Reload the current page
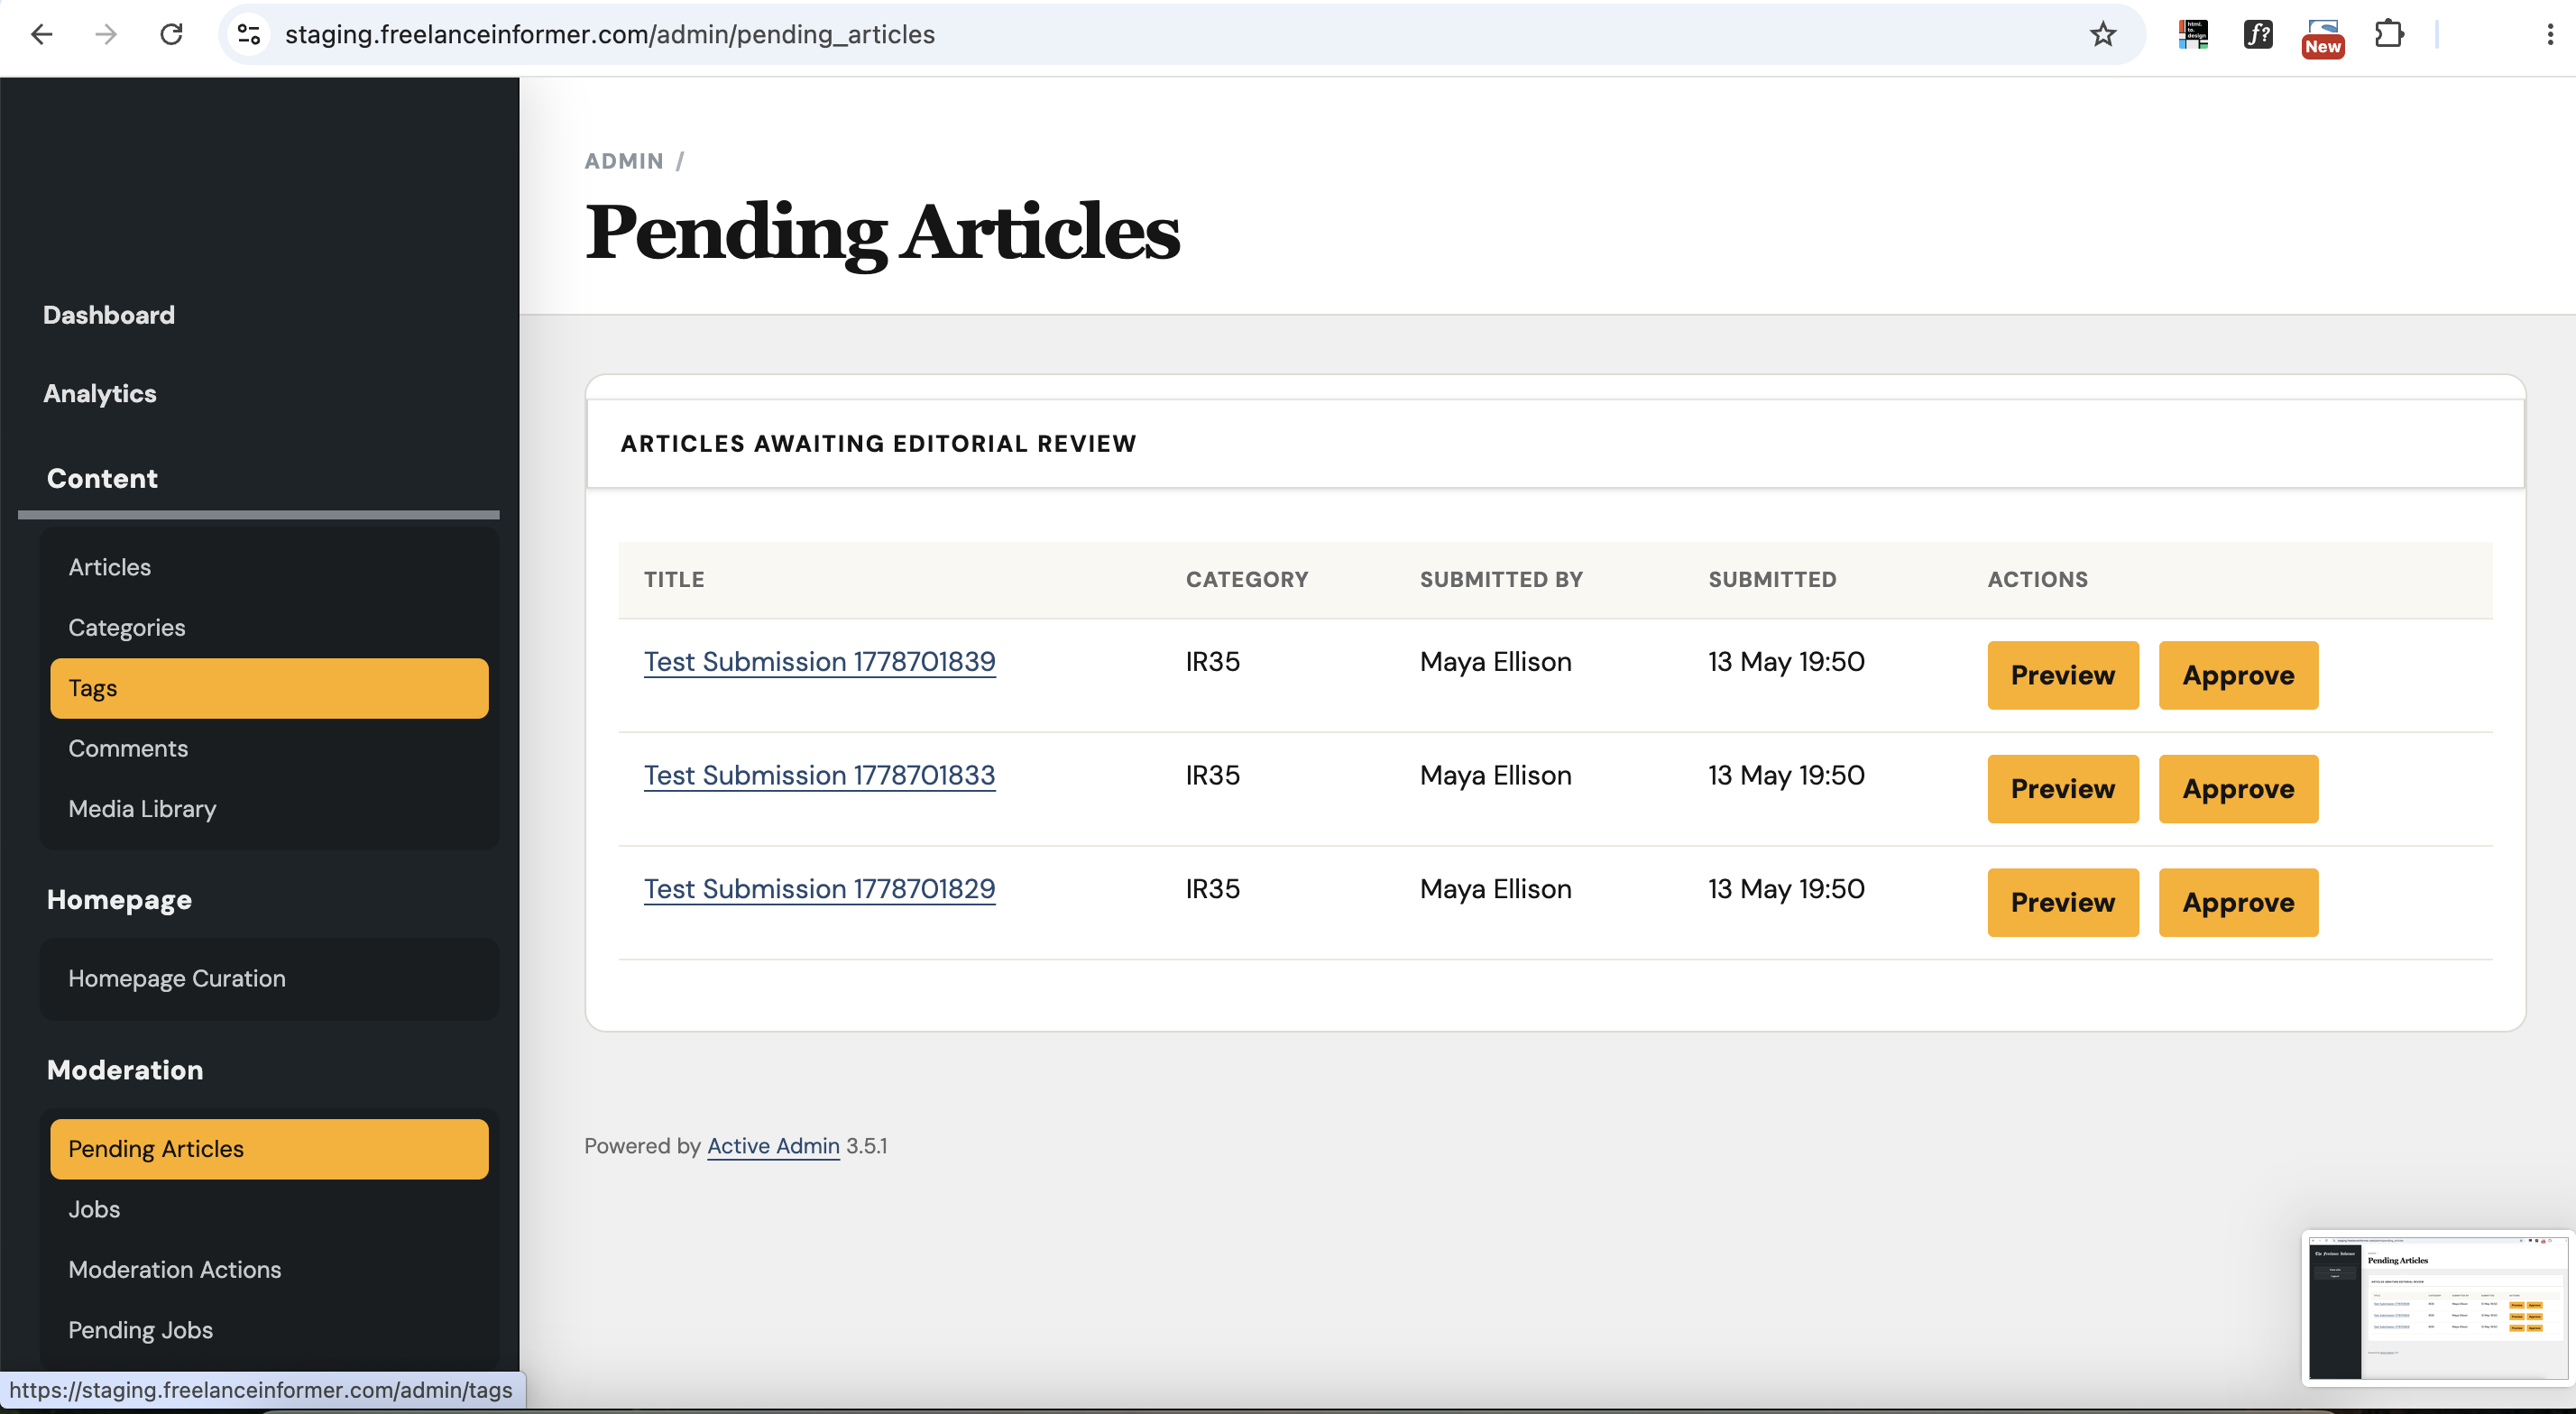Image resolution: width=2576 pixels, height=1414 pixels. pos(171,34)
